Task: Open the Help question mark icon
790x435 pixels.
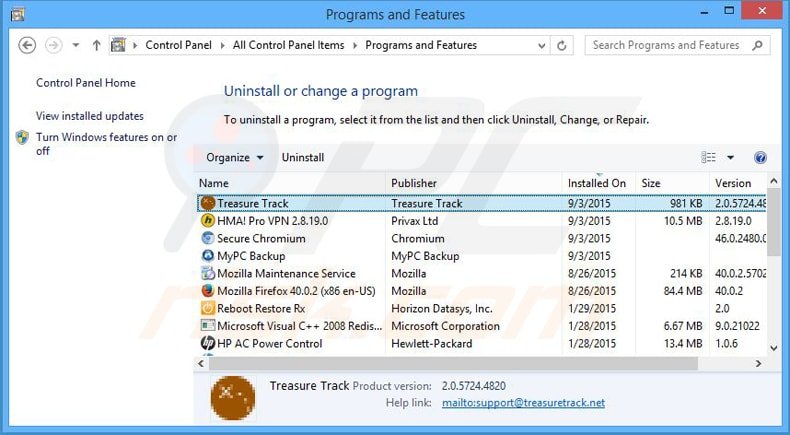Action: click(760, 158)
